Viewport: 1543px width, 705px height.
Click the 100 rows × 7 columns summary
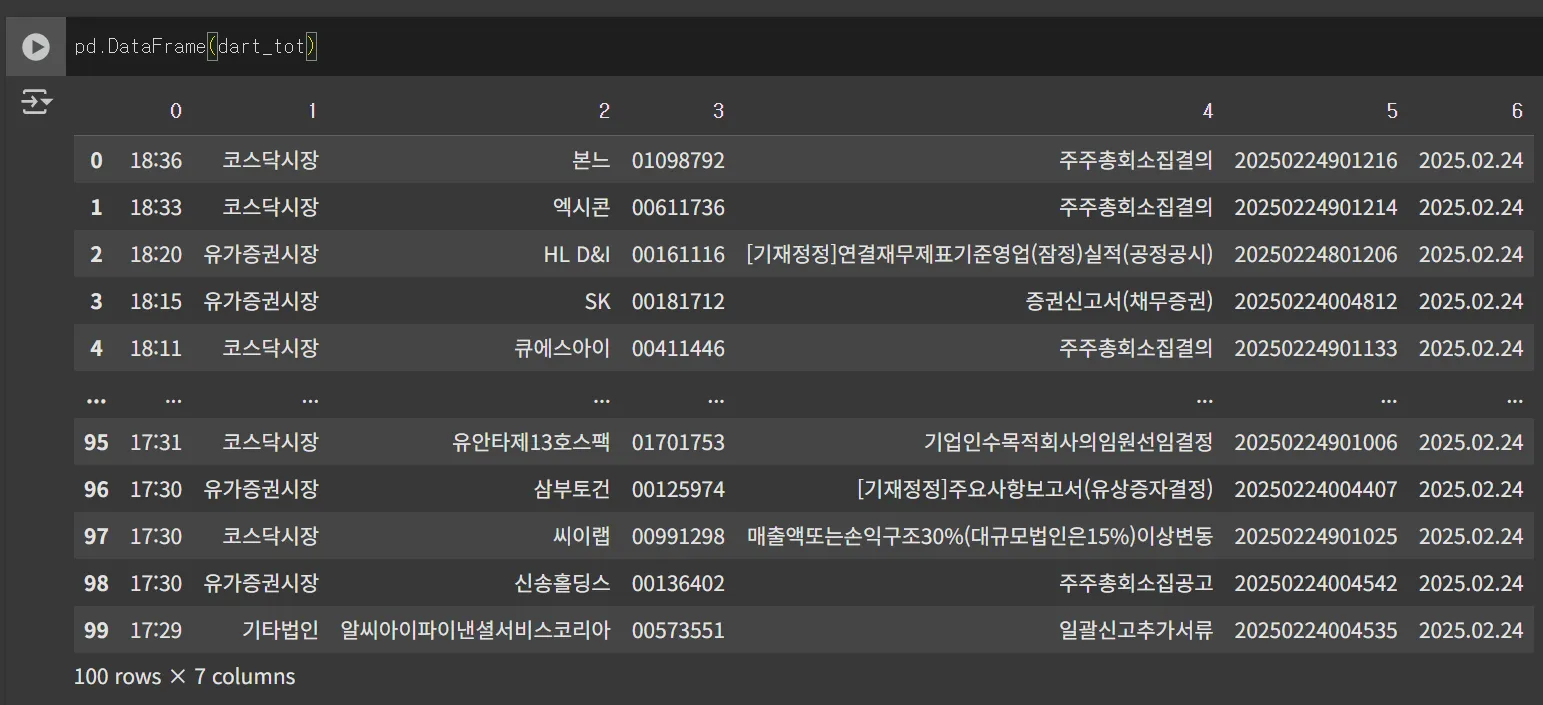(x=185, y=677)
